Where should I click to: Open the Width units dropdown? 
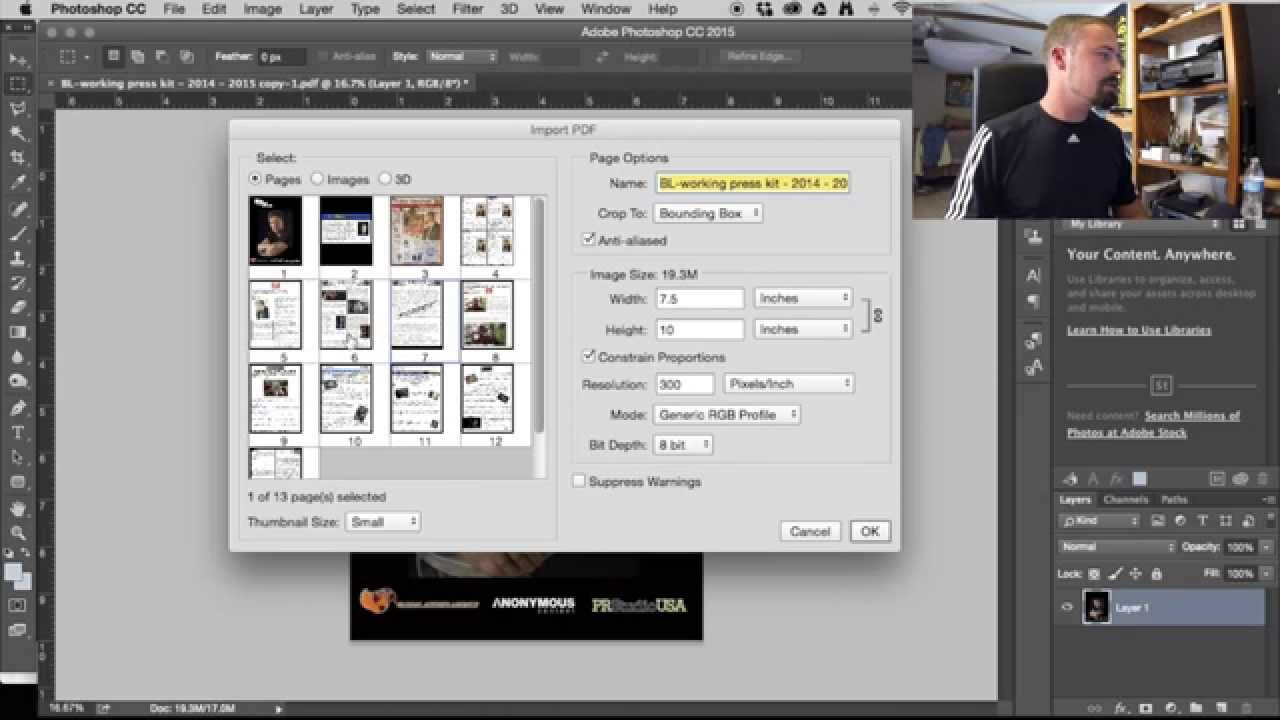[803, 298]
